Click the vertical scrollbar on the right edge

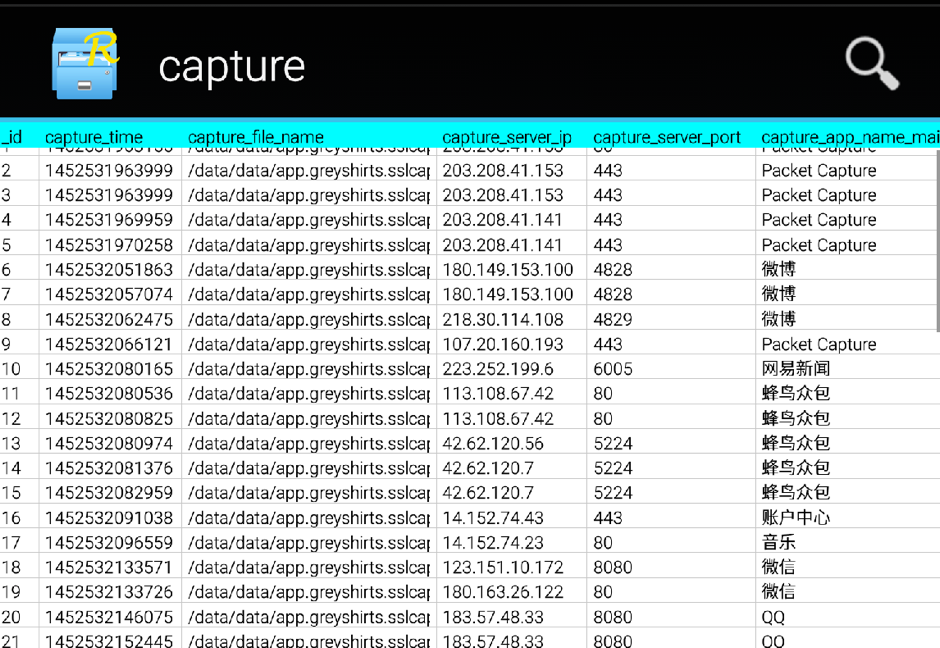pos(937,240)
